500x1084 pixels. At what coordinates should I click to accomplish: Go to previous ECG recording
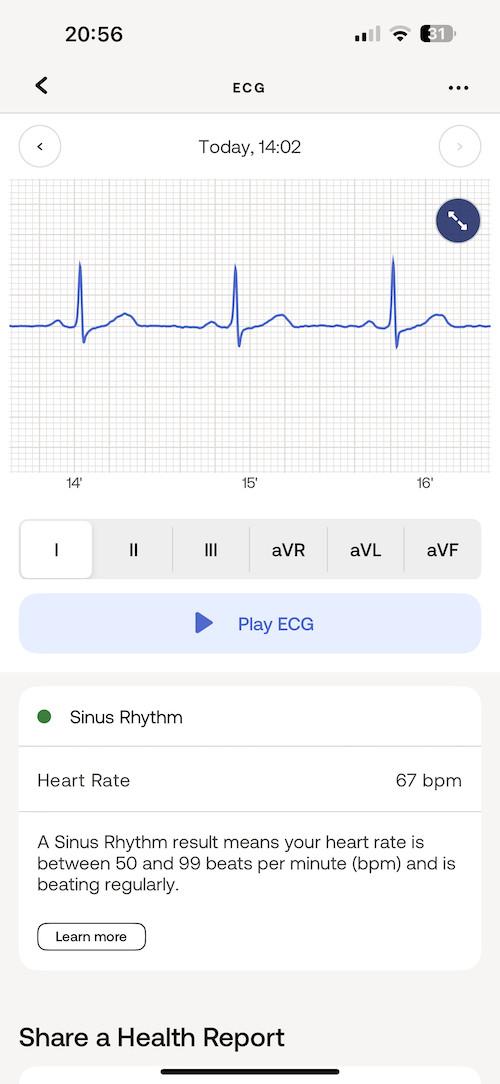click(39, 146)
